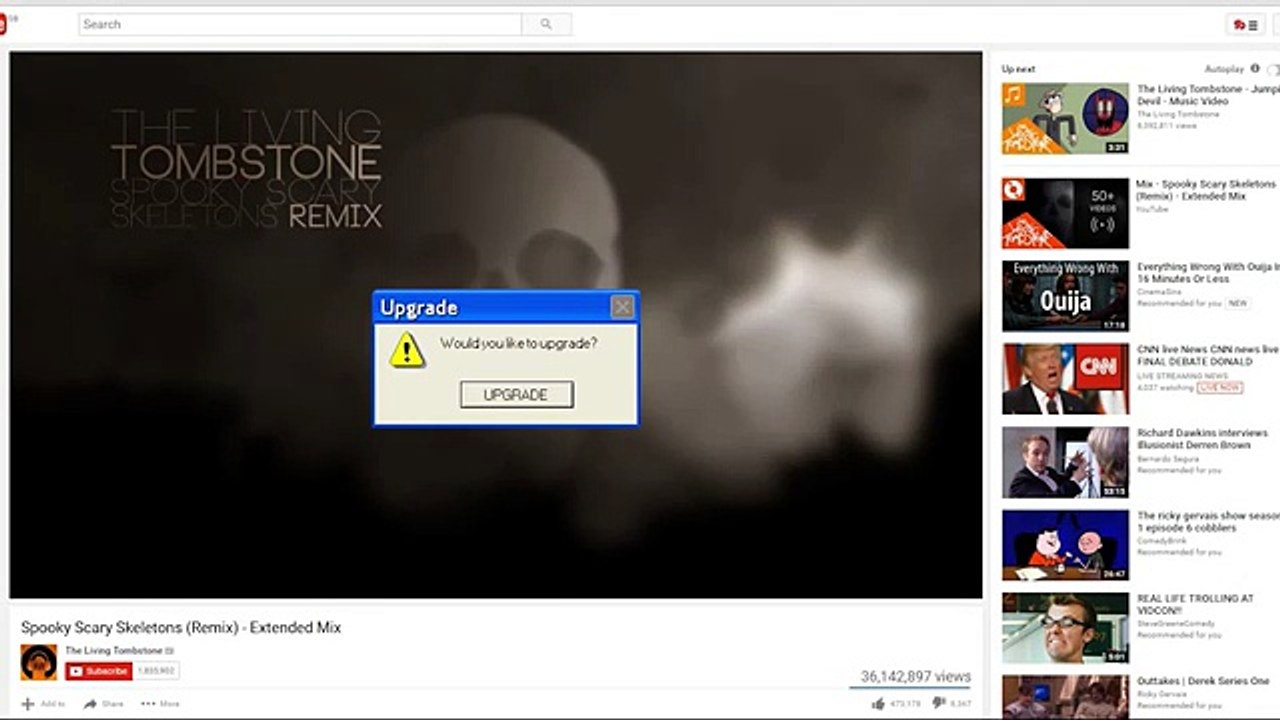
Task: Share the video with the Share arrow
Action: coord(90,704)
